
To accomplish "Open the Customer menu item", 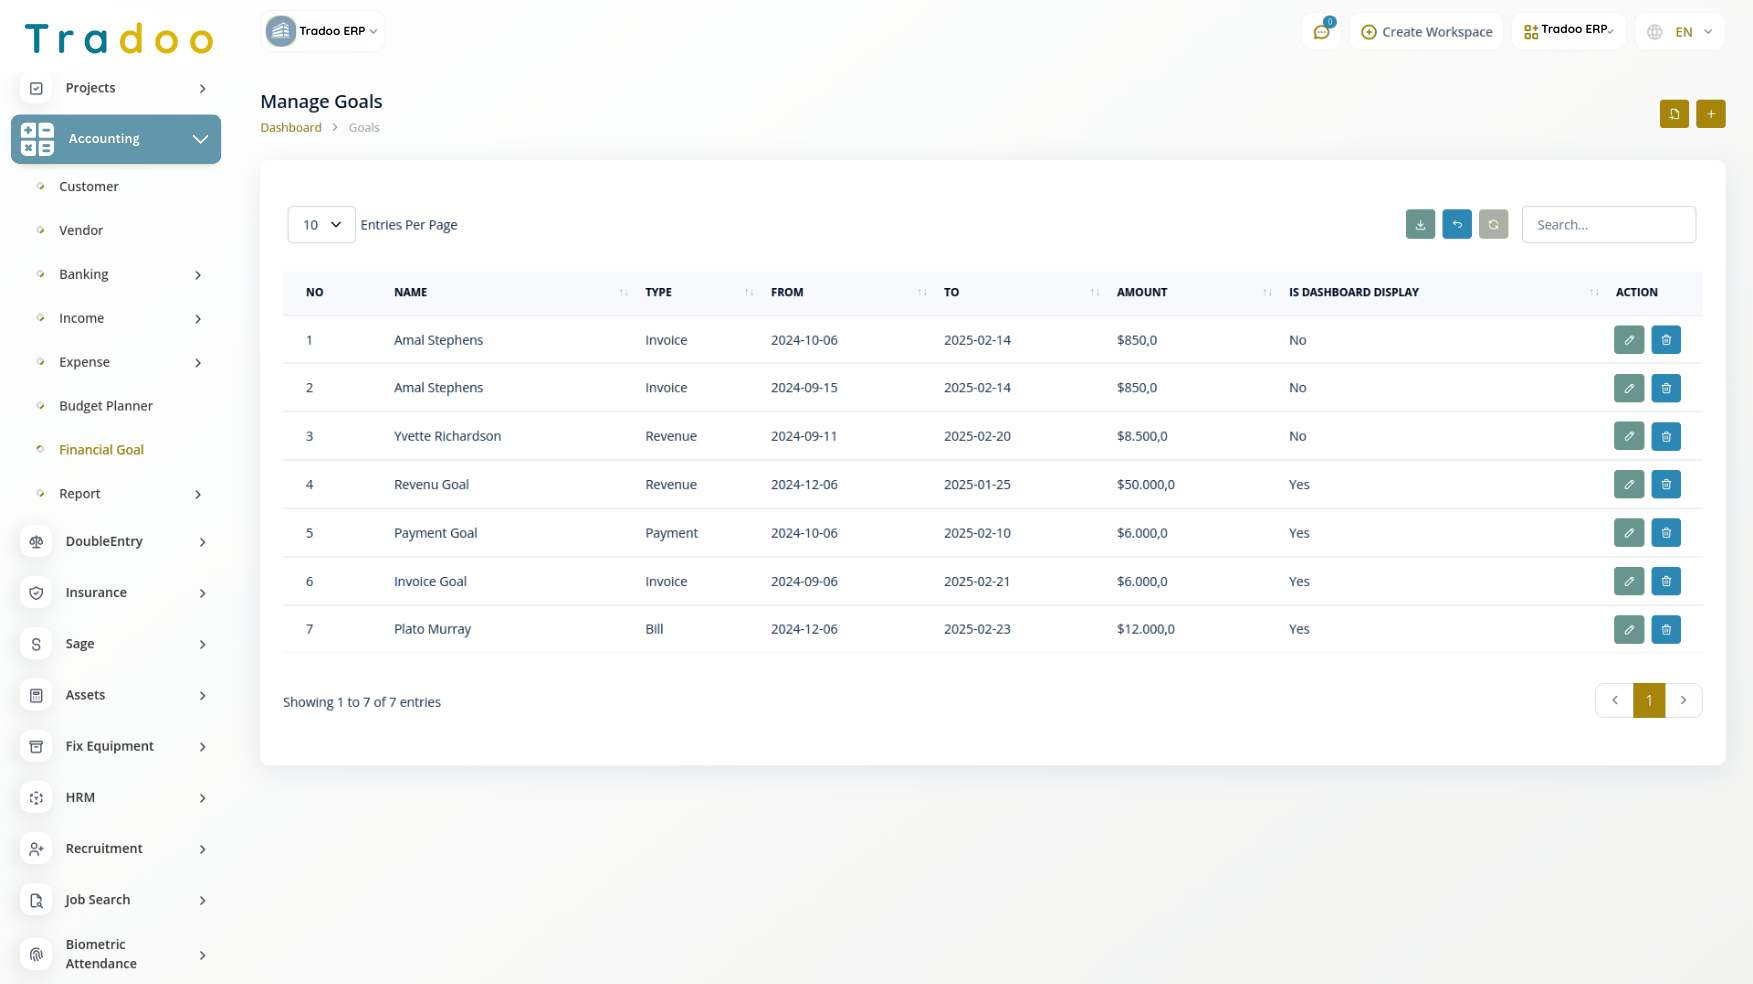I will tap(88, 187).
